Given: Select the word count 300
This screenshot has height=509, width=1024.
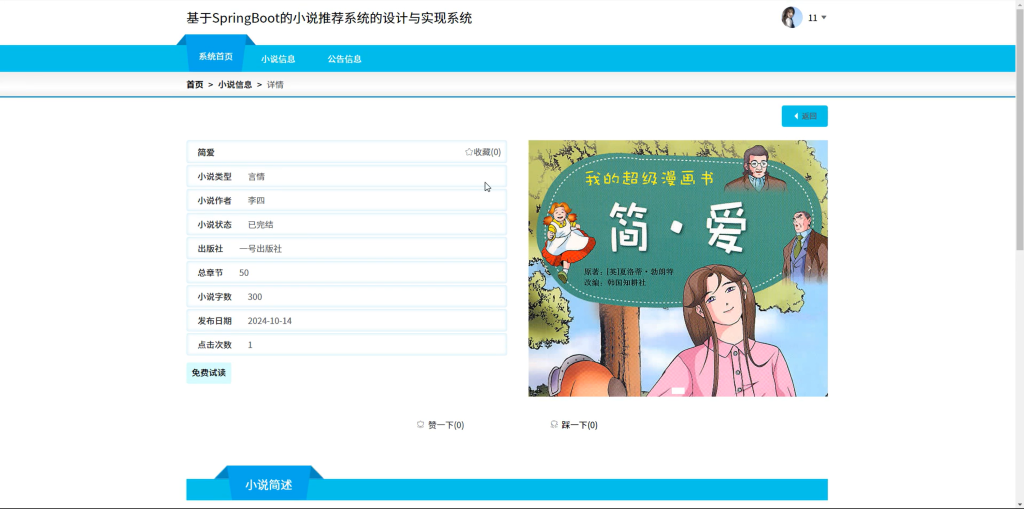Looking at the screenshot, I should [255, 297].
